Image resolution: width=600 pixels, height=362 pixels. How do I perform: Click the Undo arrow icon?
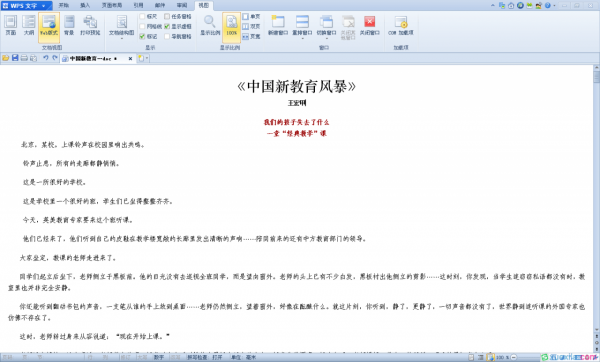pyautogui.click(x=46, y=58)
